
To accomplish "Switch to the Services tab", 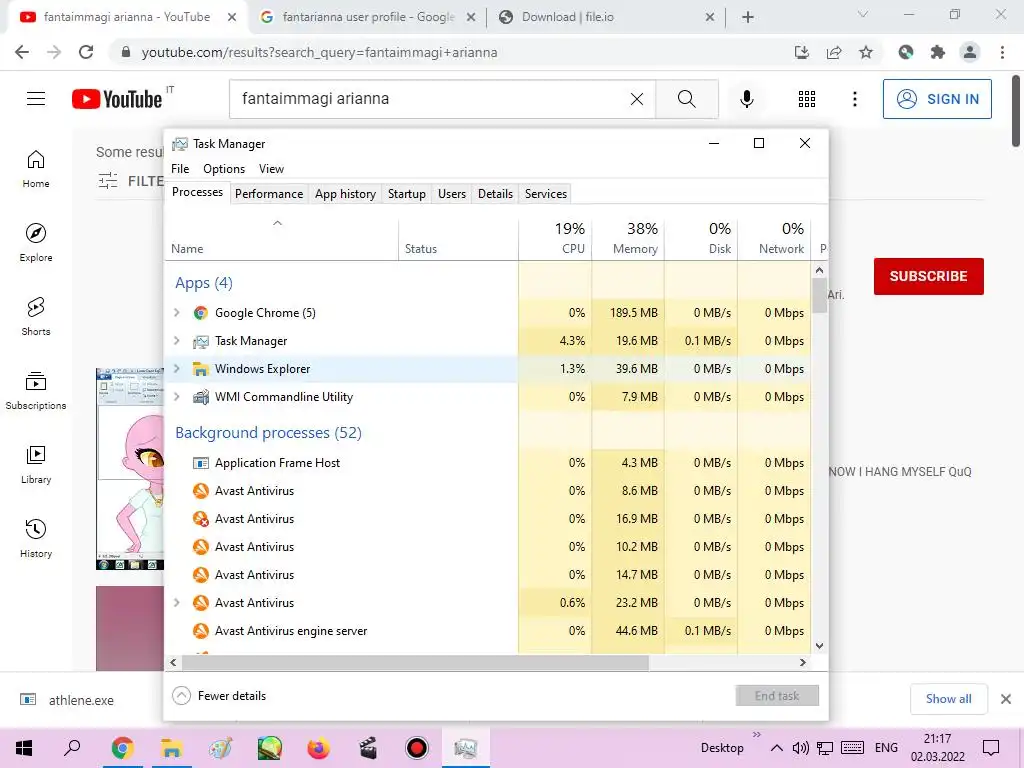I will tap(546, 194).
